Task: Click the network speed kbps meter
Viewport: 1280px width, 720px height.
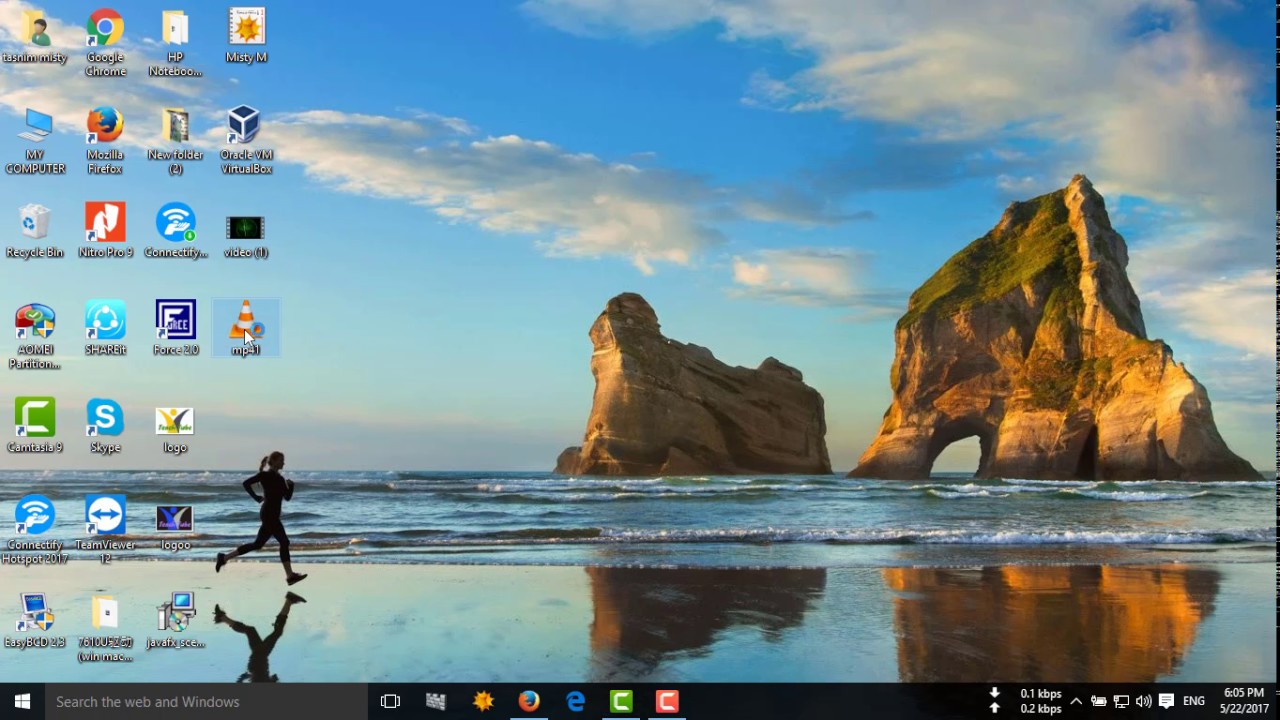Action: coord(1028,701)
